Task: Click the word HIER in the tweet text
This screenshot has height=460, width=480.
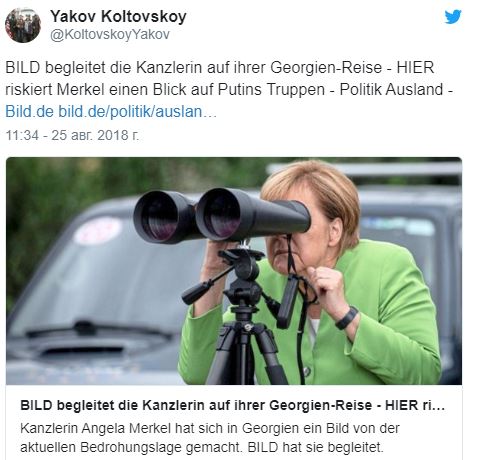Action: [415, 68]
